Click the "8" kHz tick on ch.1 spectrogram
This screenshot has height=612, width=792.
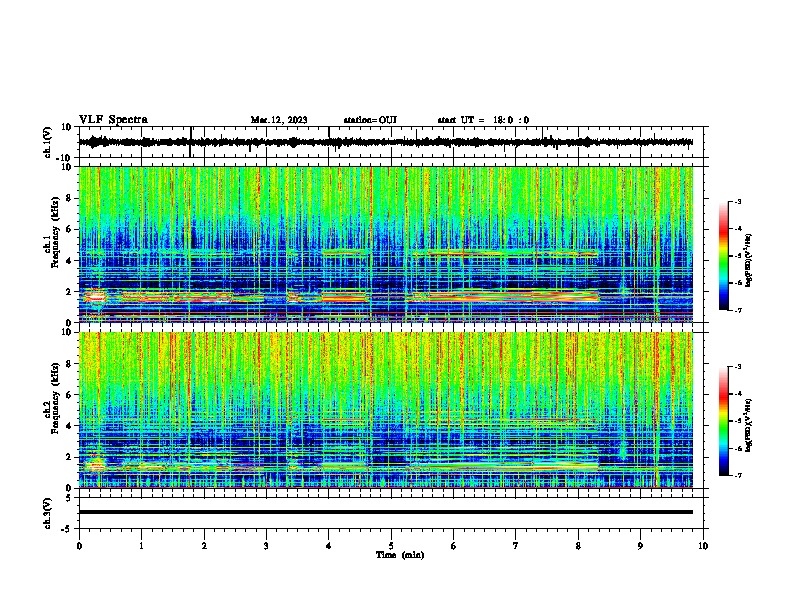click(x=69, y=198)
